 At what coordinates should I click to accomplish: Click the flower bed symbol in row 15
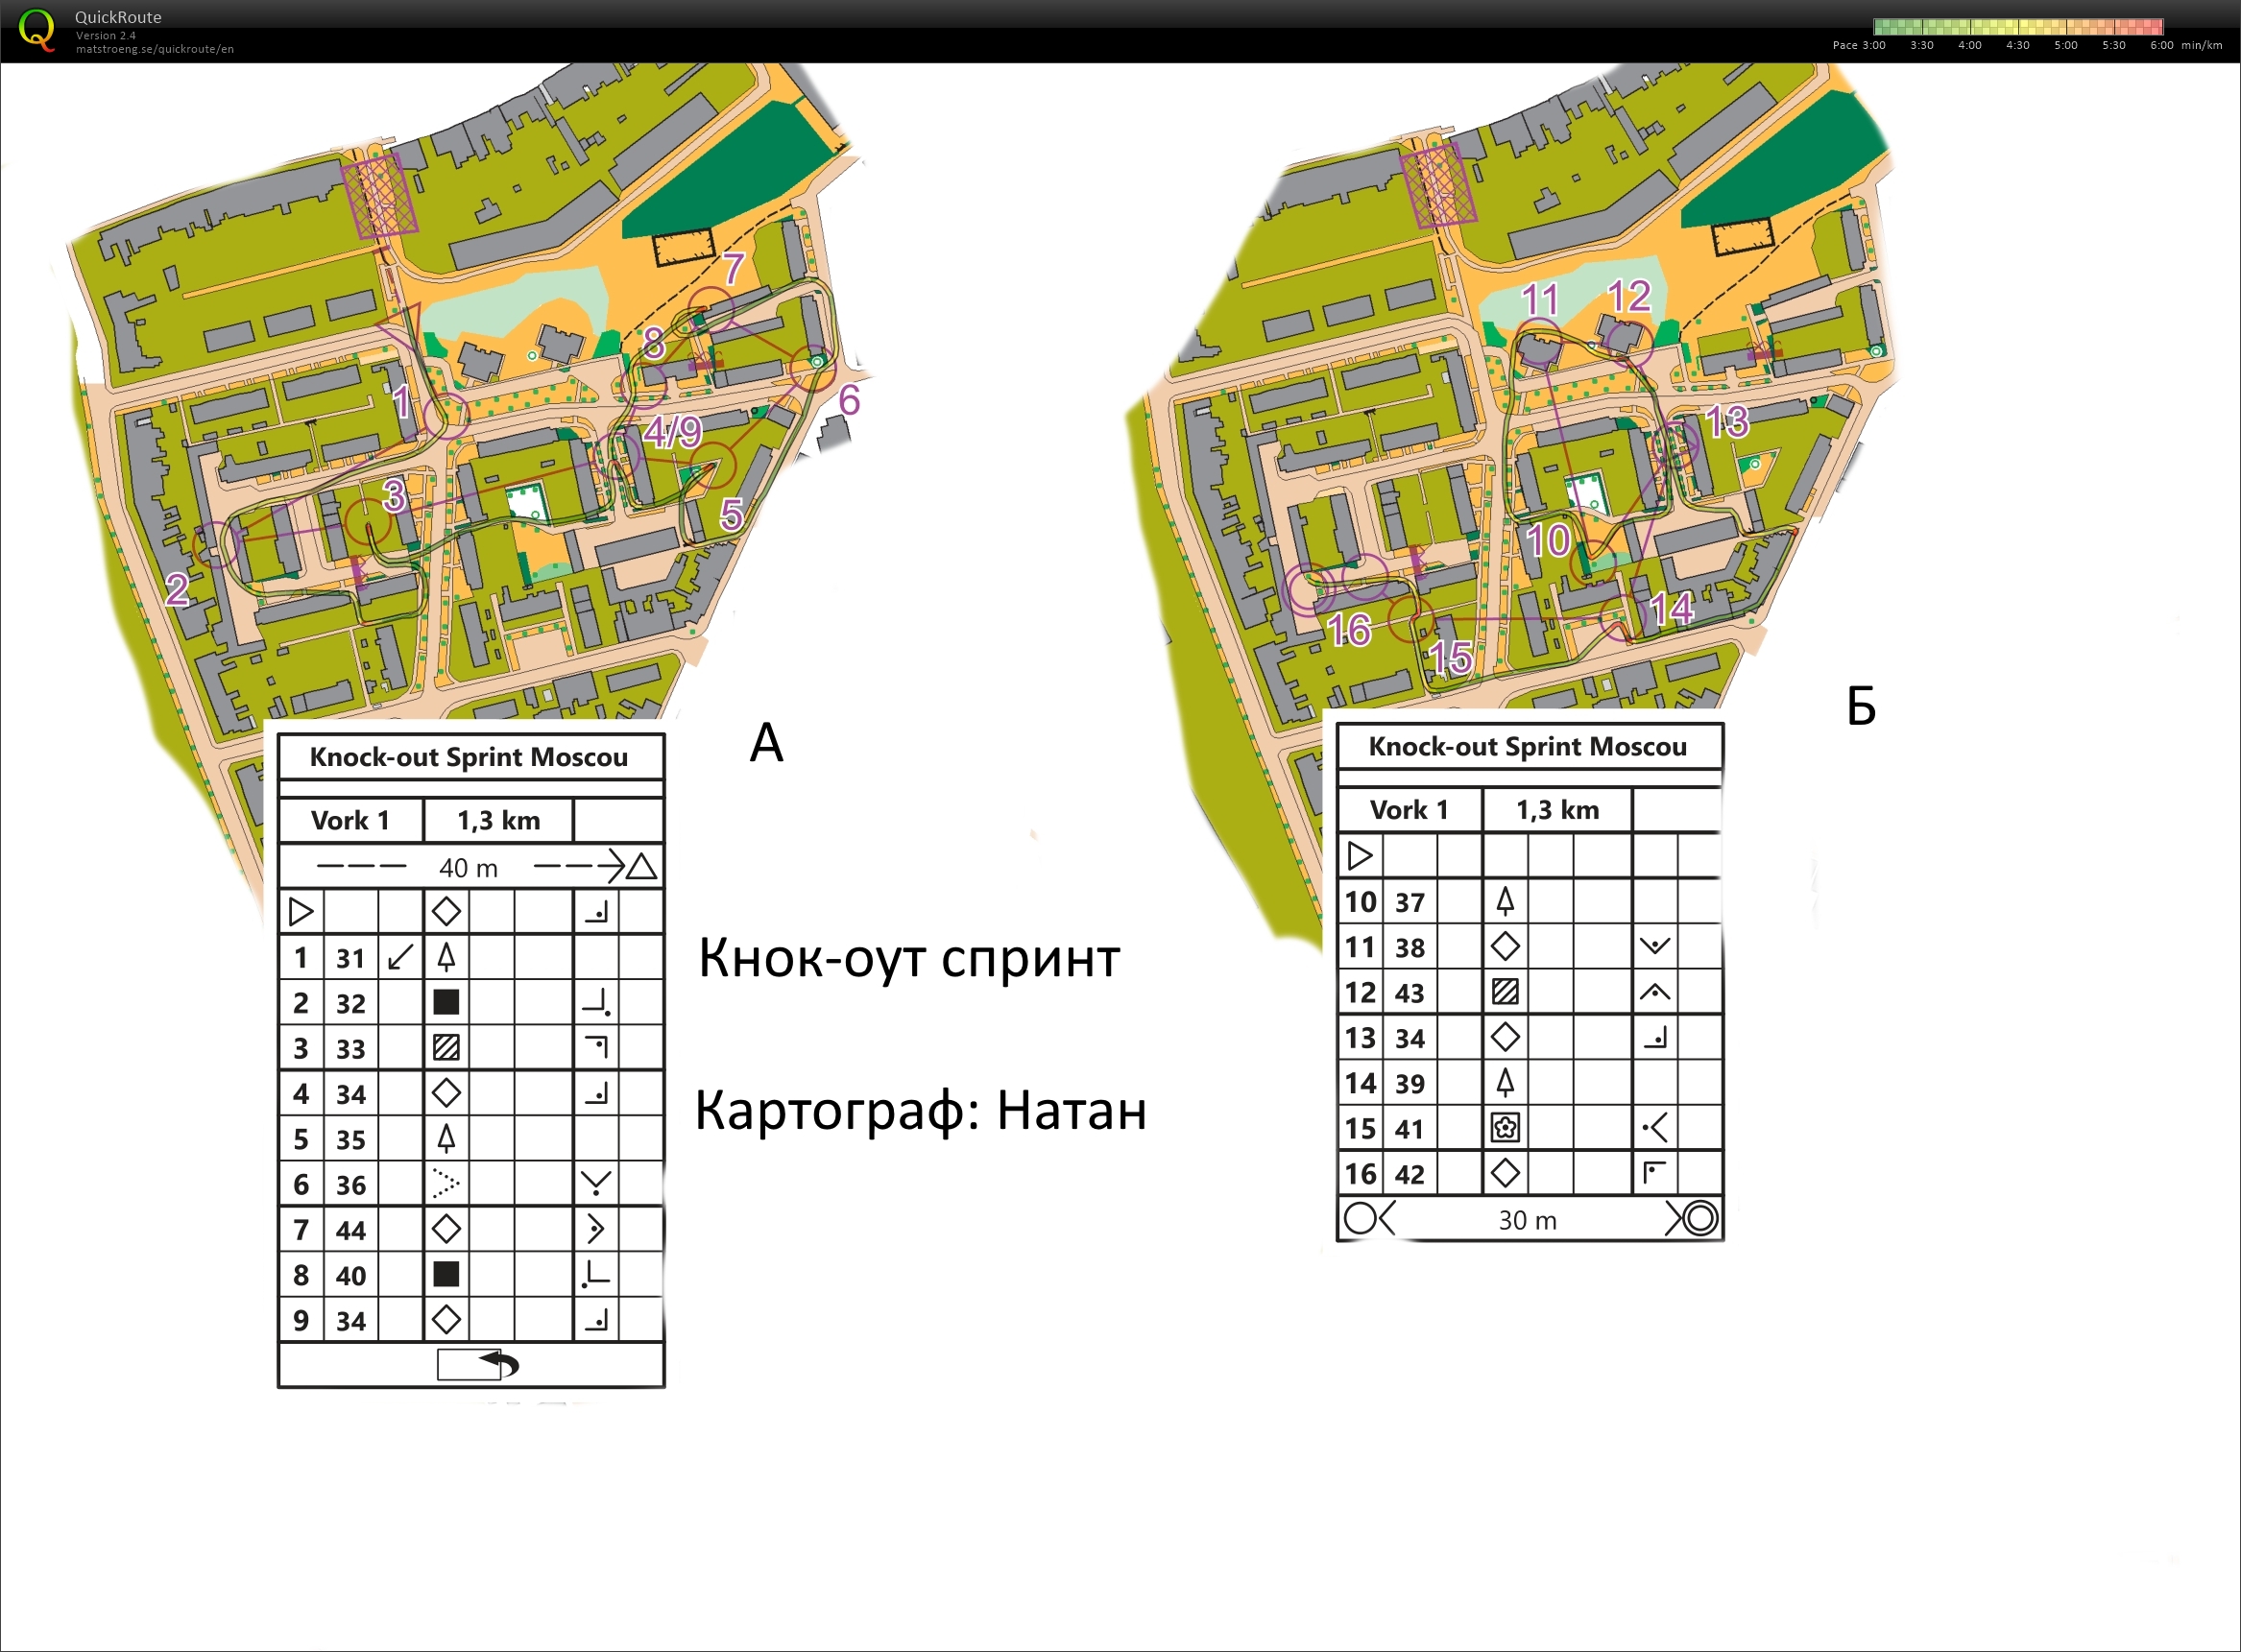pyautogui.click(x=1505, y=1128)
